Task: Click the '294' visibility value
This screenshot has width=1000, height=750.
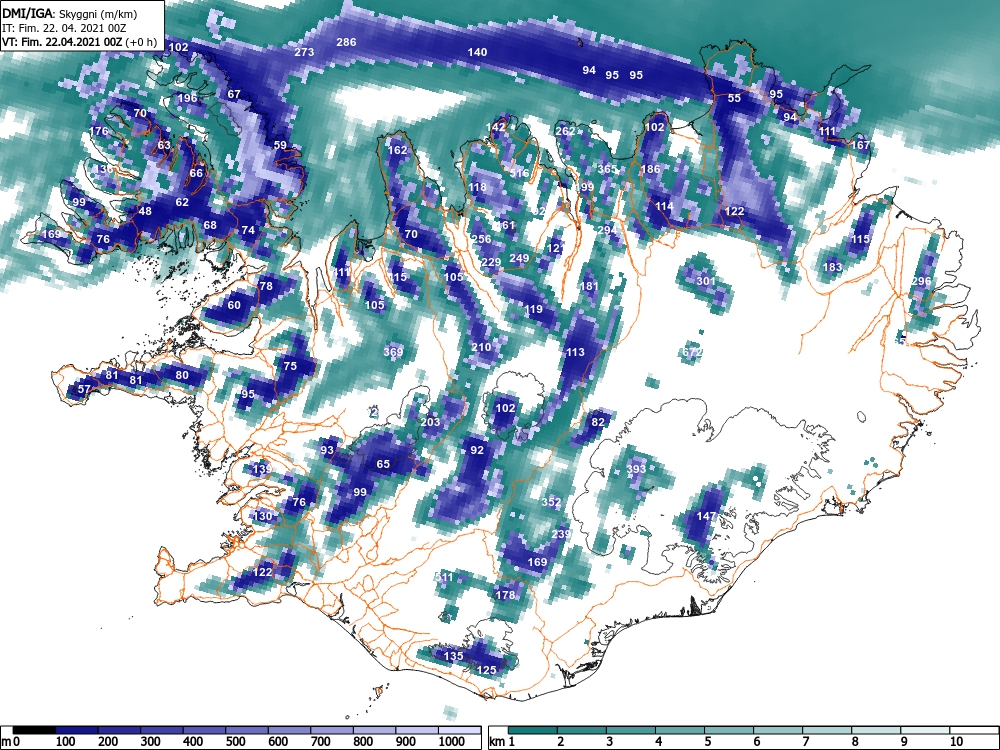Action: tap(607, 230)
